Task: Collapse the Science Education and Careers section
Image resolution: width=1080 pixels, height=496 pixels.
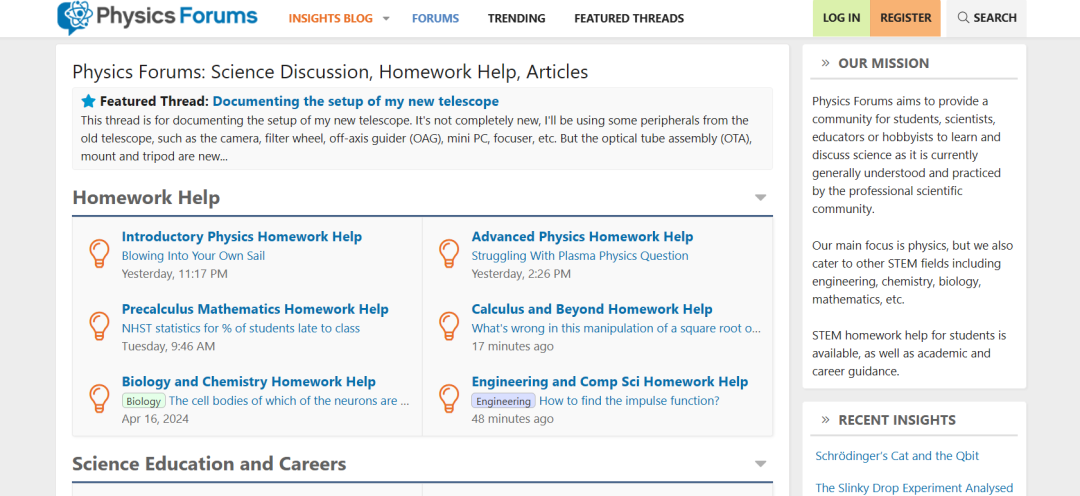Action: tap(760, 464)
